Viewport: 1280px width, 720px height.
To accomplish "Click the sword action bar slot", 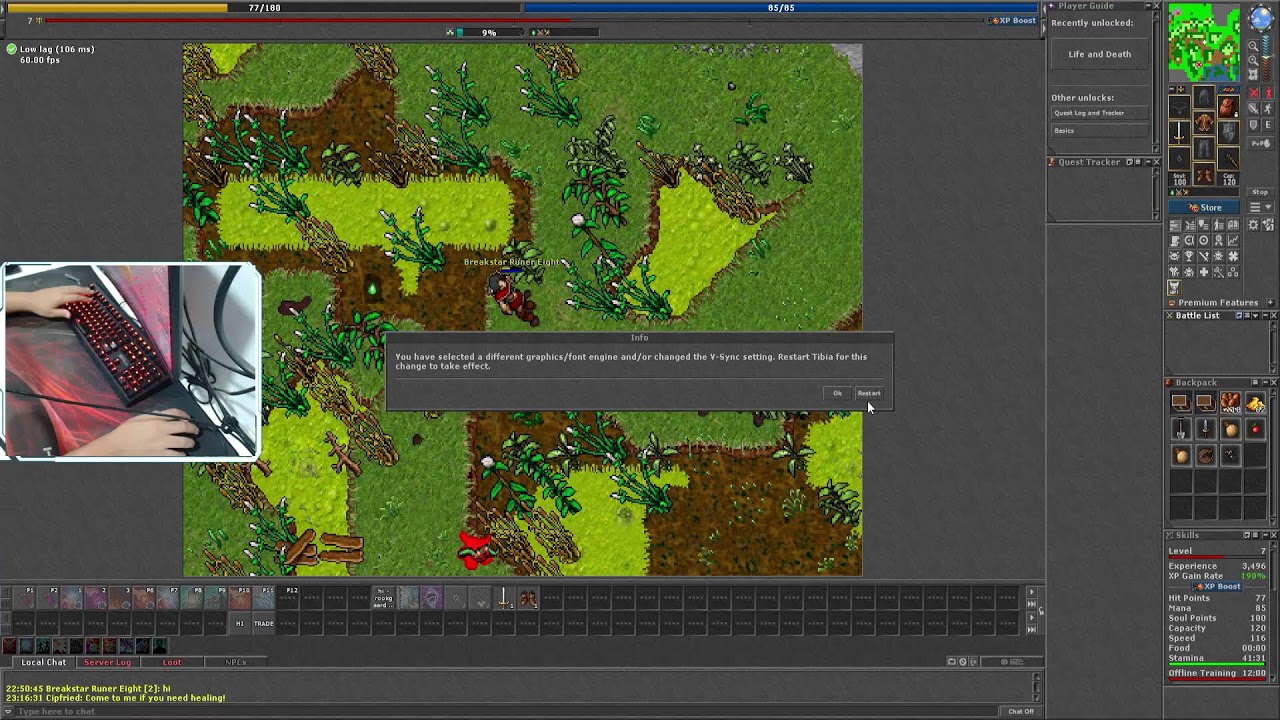I will coord(504,598).
